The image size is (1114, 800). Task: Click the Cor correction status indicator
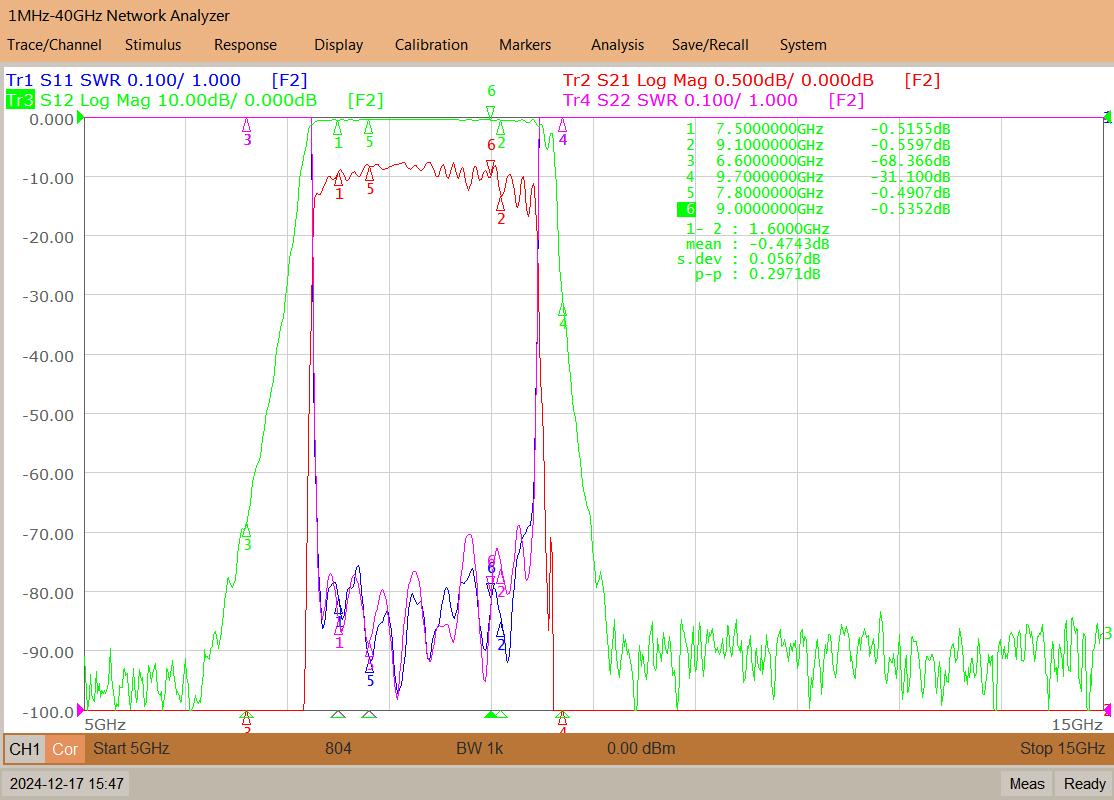pos(65,749)
